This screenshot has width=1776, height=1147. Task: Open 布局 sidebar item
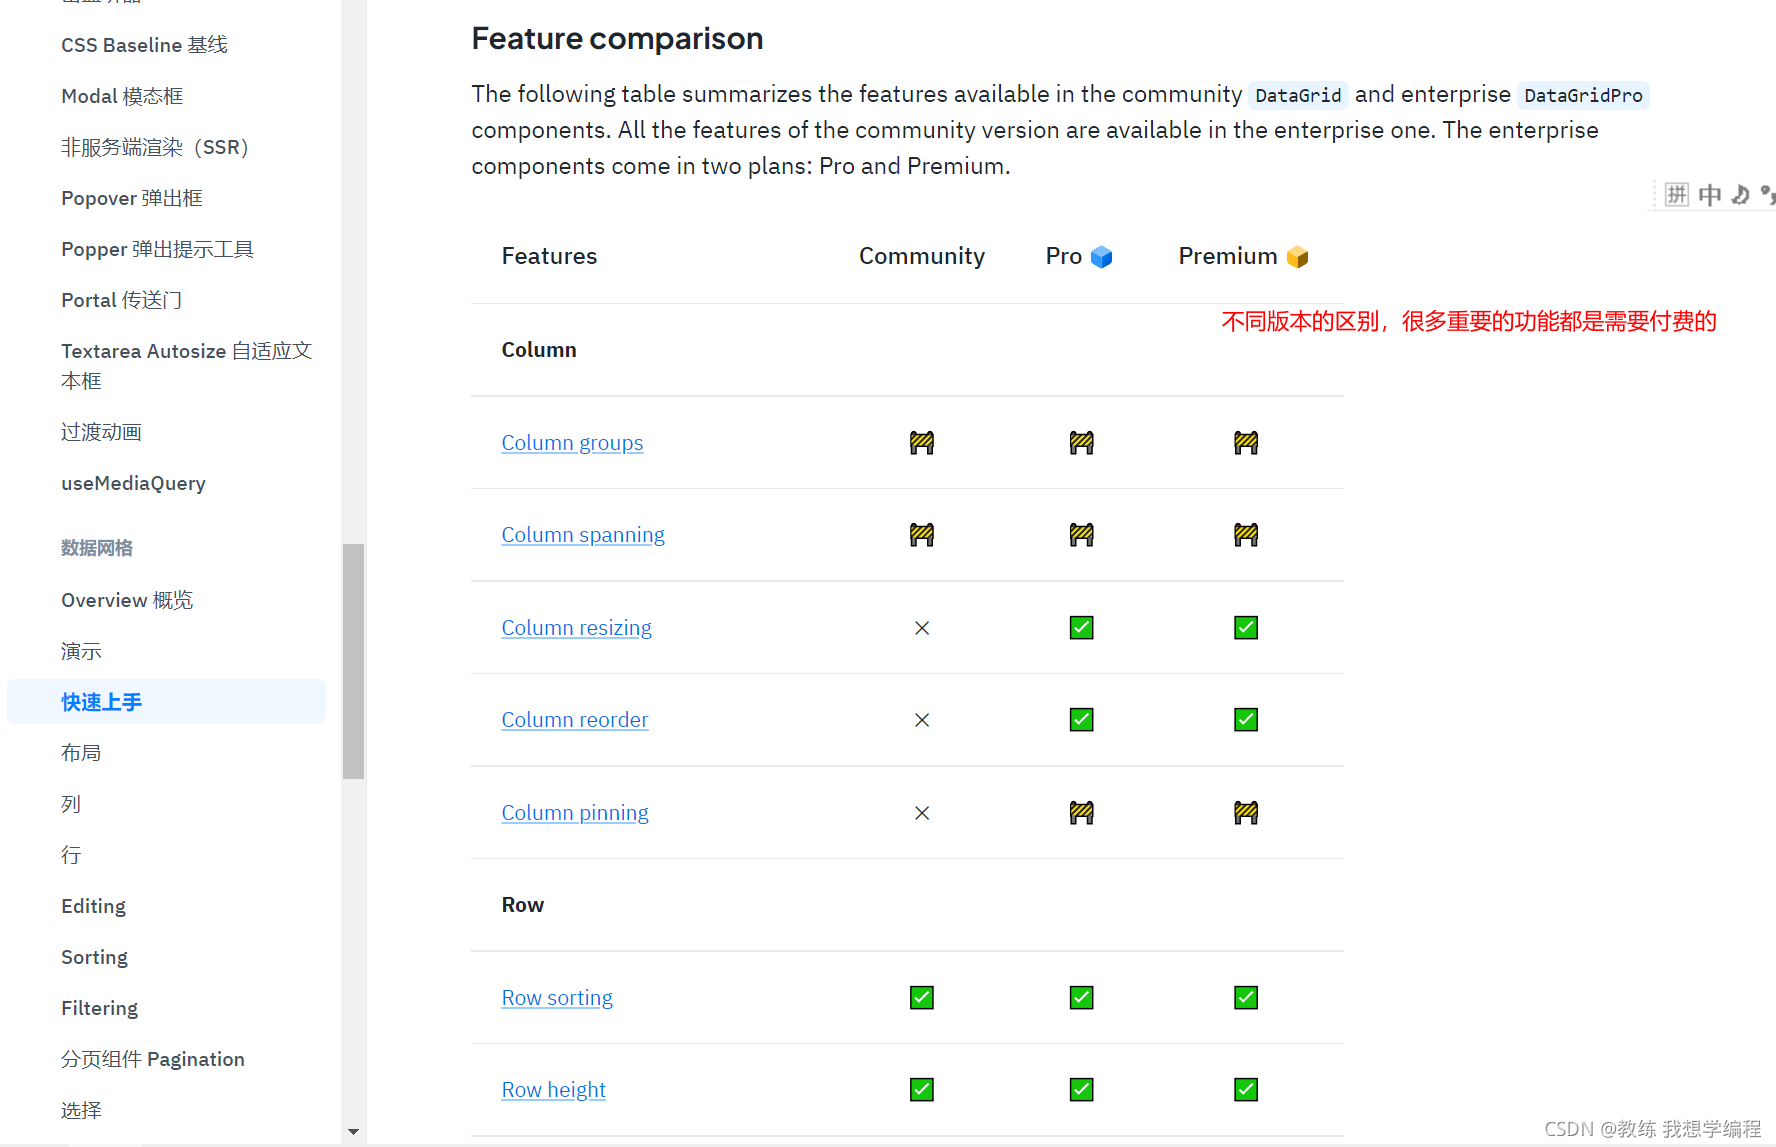(x=81, y=753)
